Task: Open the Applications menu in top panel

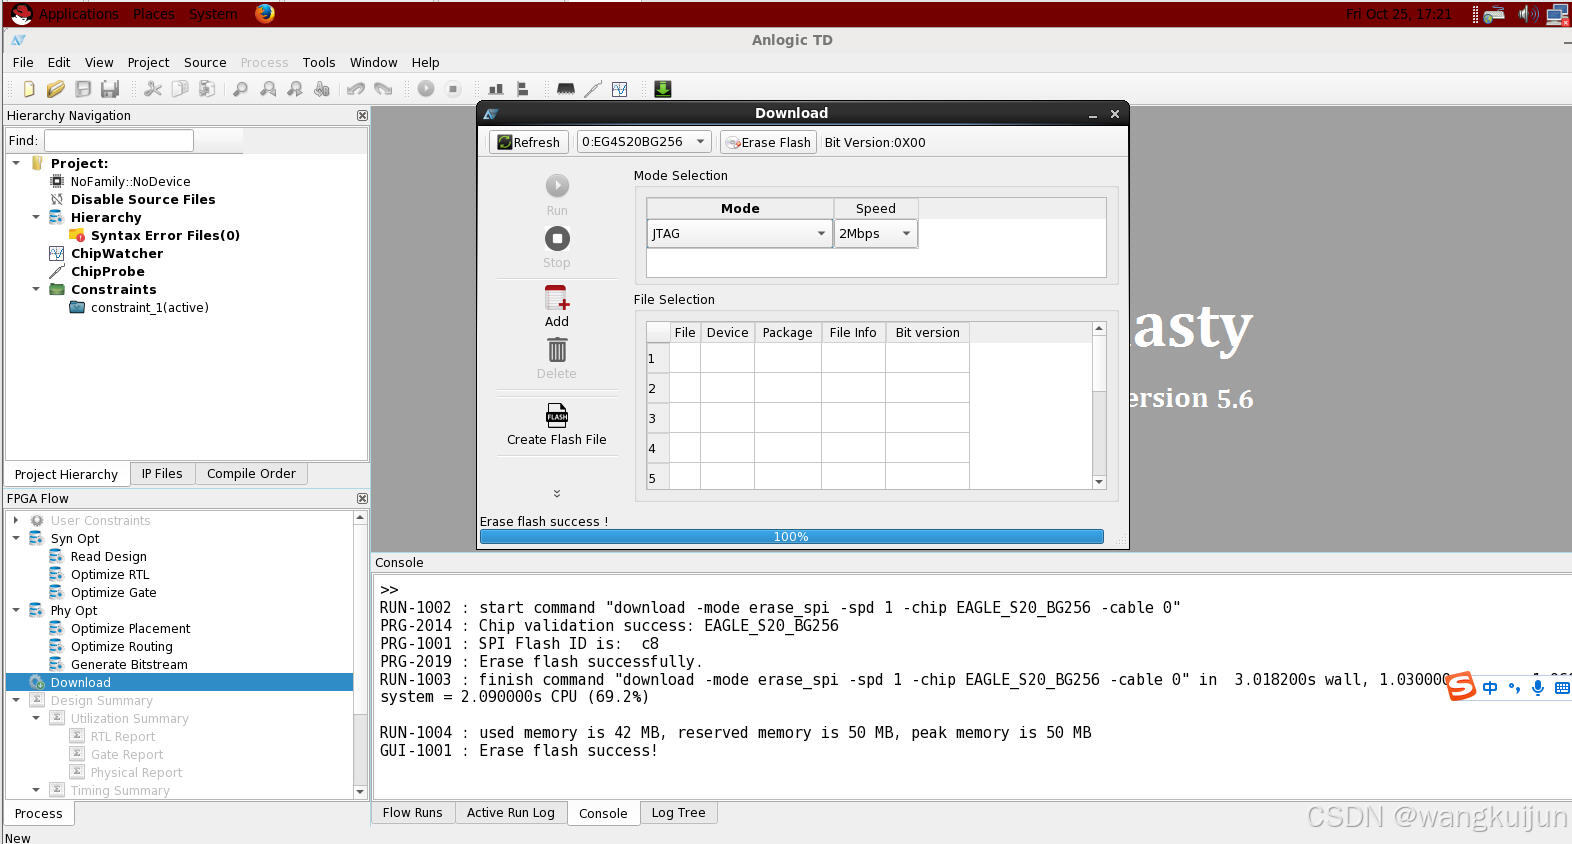Action: [x=78, y=14]
